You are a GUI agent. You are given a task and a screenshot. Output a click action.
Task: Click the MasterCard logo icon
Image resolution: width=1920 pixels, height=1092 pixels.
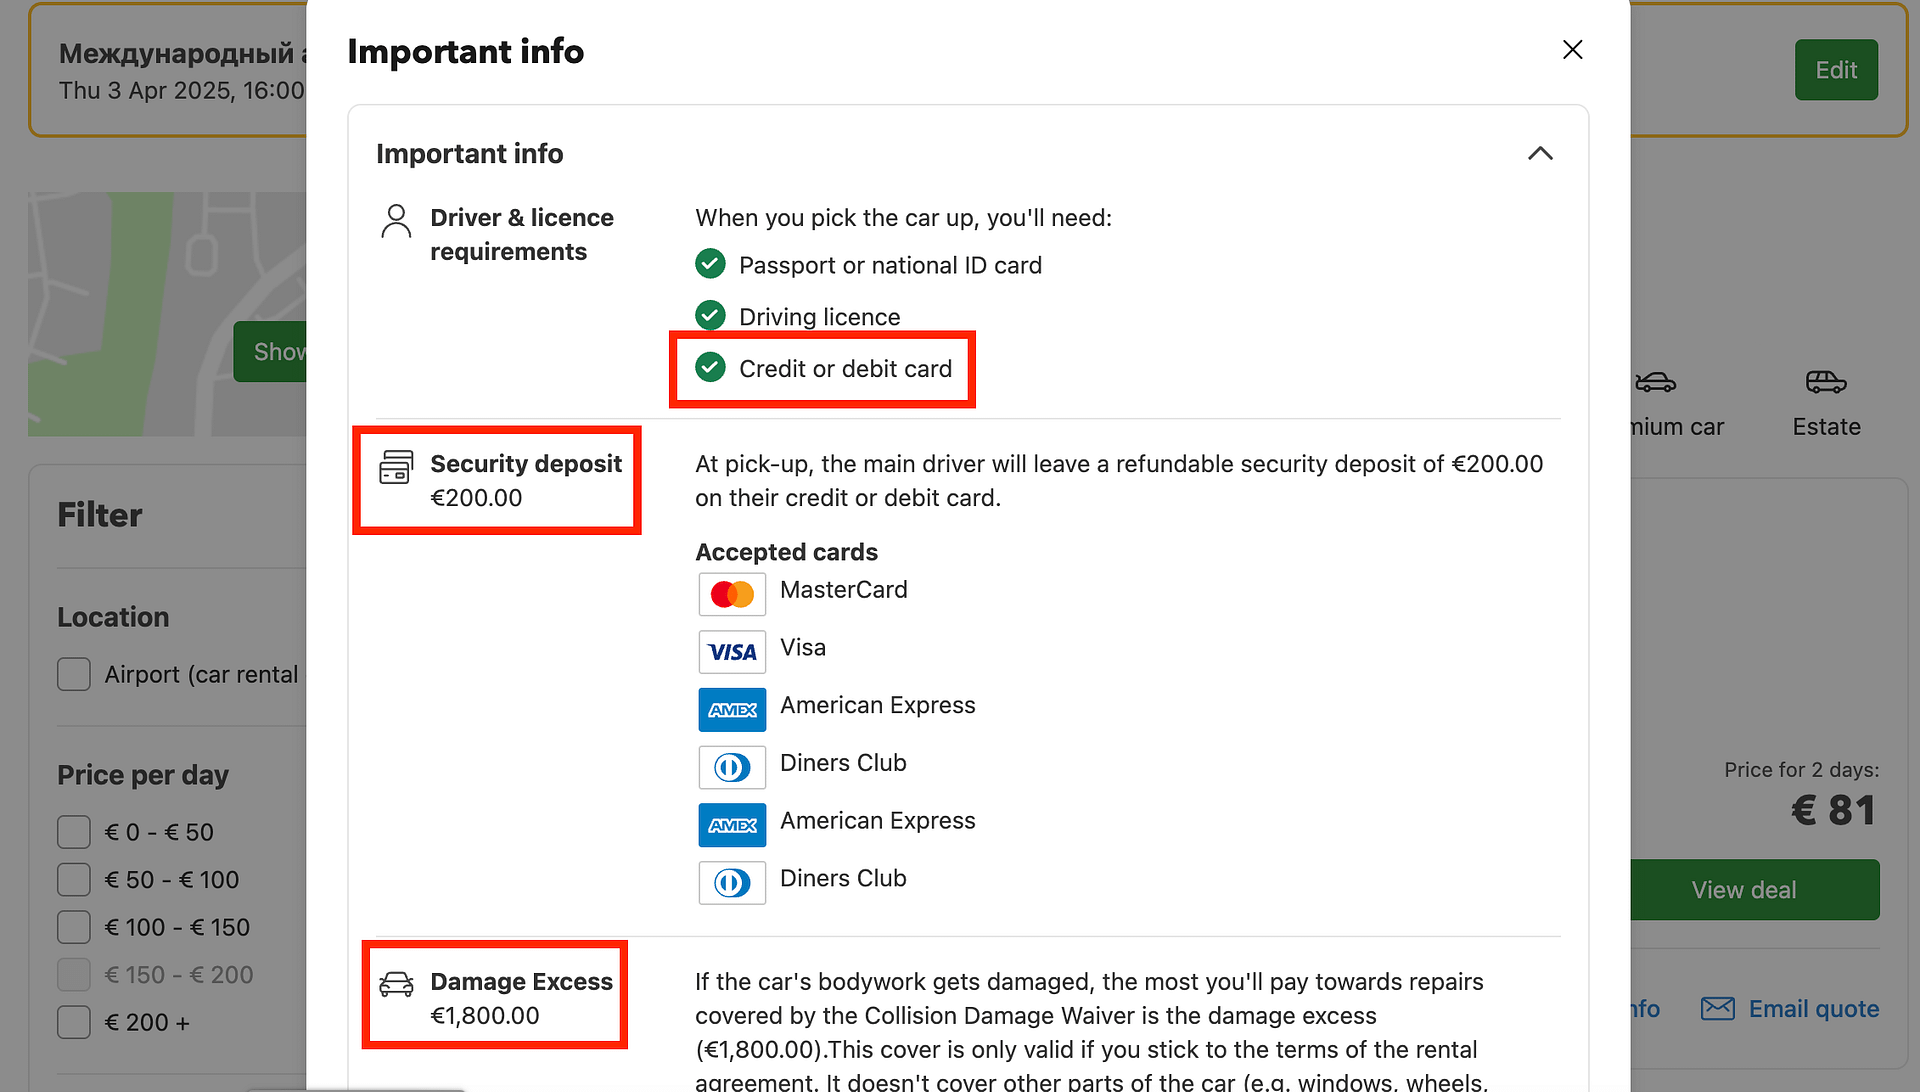pos(732,594)
